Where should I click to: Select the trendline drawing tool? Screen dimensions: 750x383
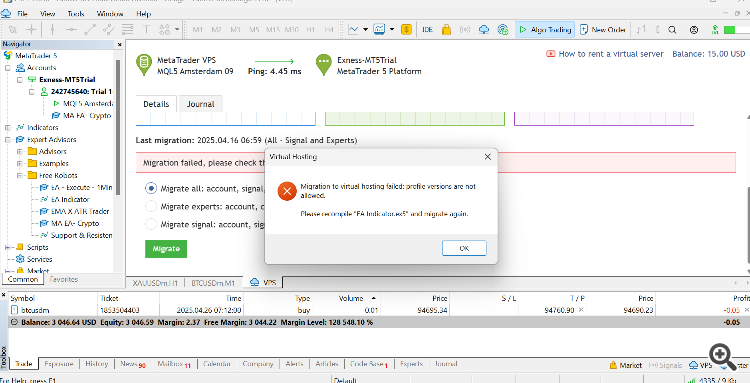coord(90,30)
